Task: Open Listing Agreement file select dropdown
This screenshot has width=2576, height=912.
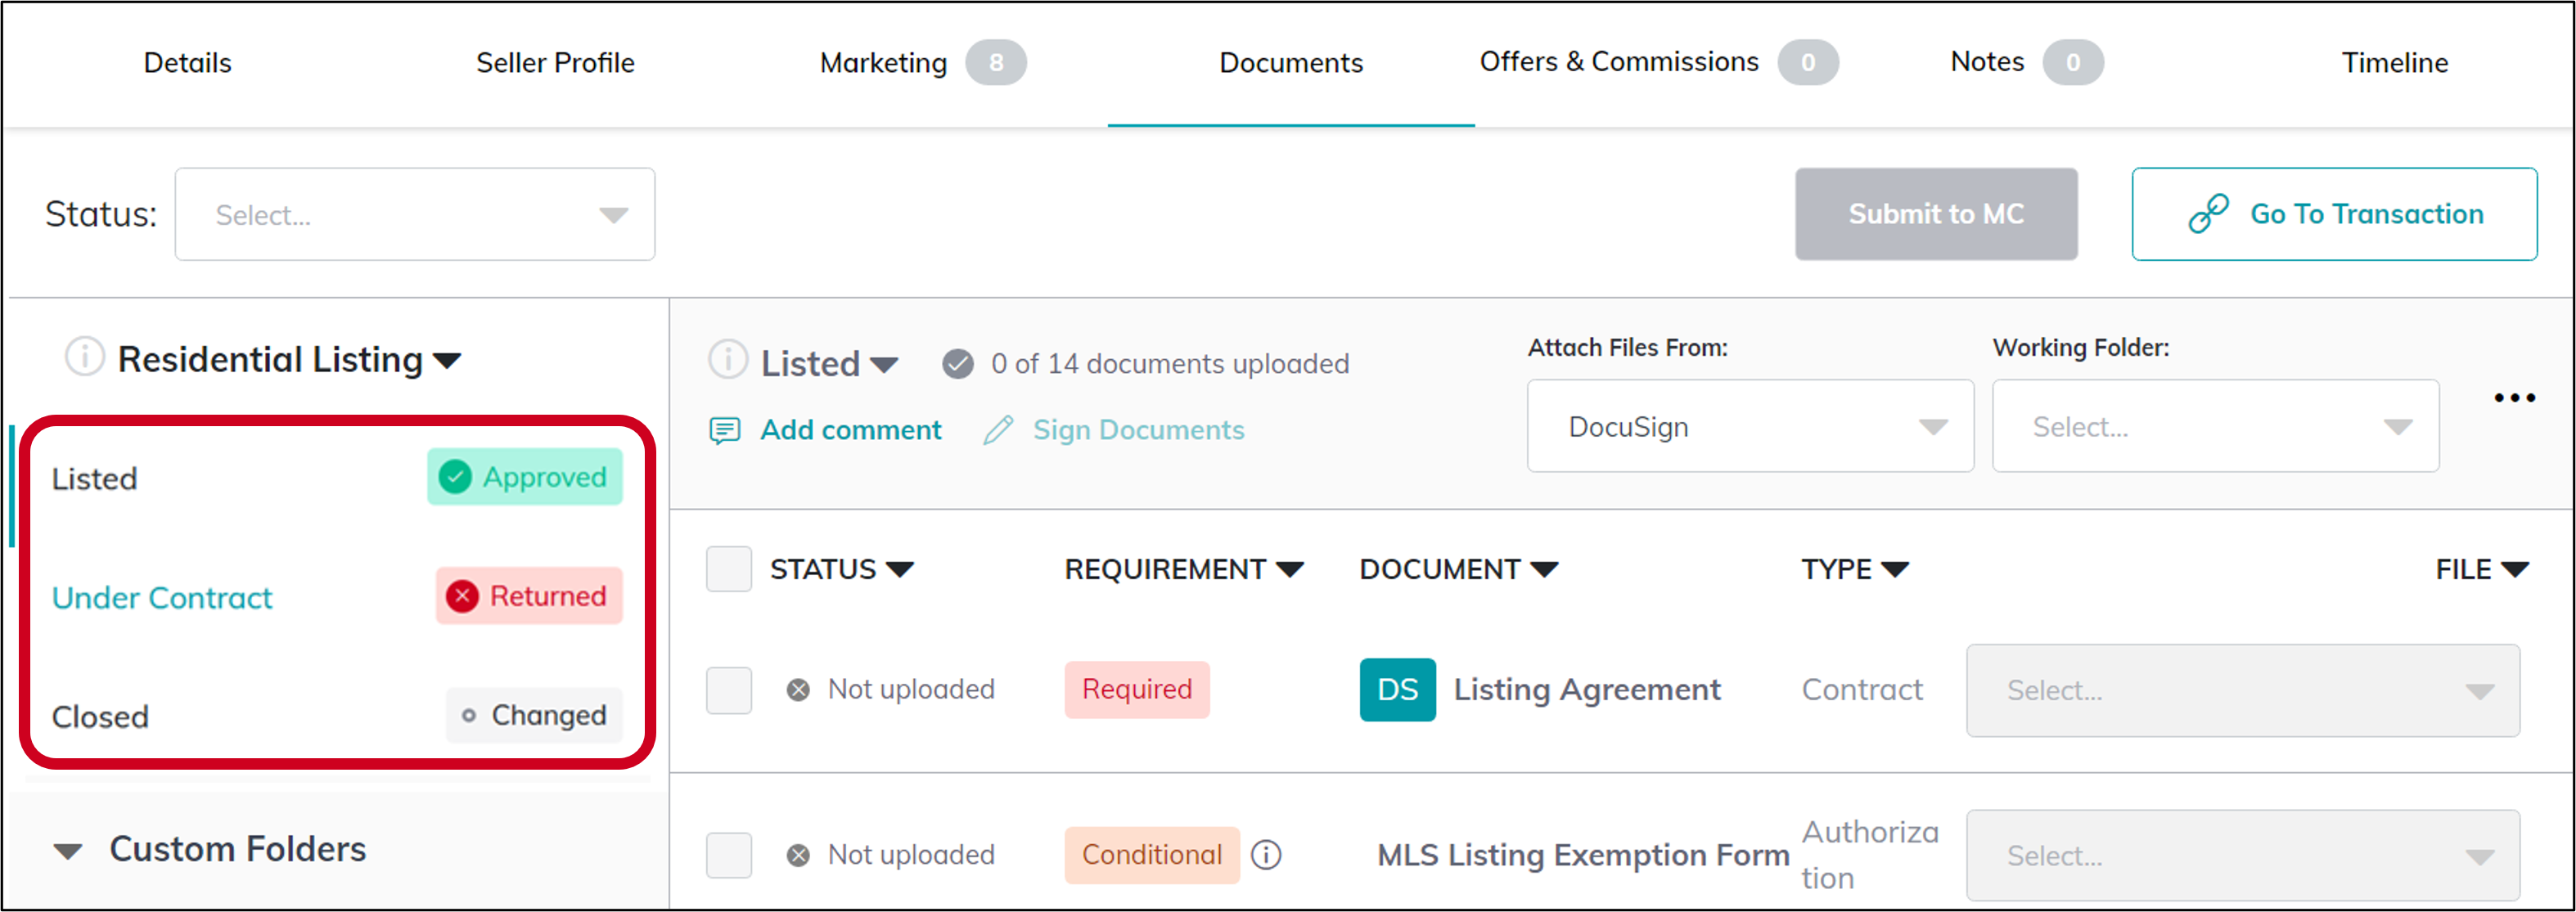Action: pos(2242,690)
